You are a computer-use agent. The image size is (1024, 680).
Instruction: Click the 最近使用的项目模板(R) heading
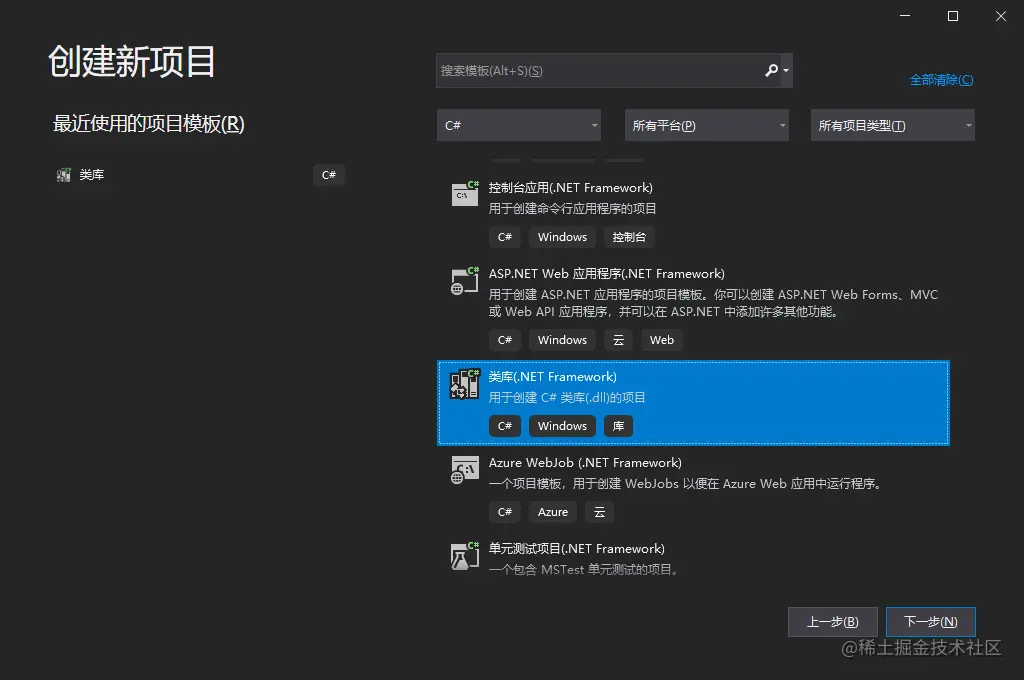pyautogui.click(x=148, y=123)
